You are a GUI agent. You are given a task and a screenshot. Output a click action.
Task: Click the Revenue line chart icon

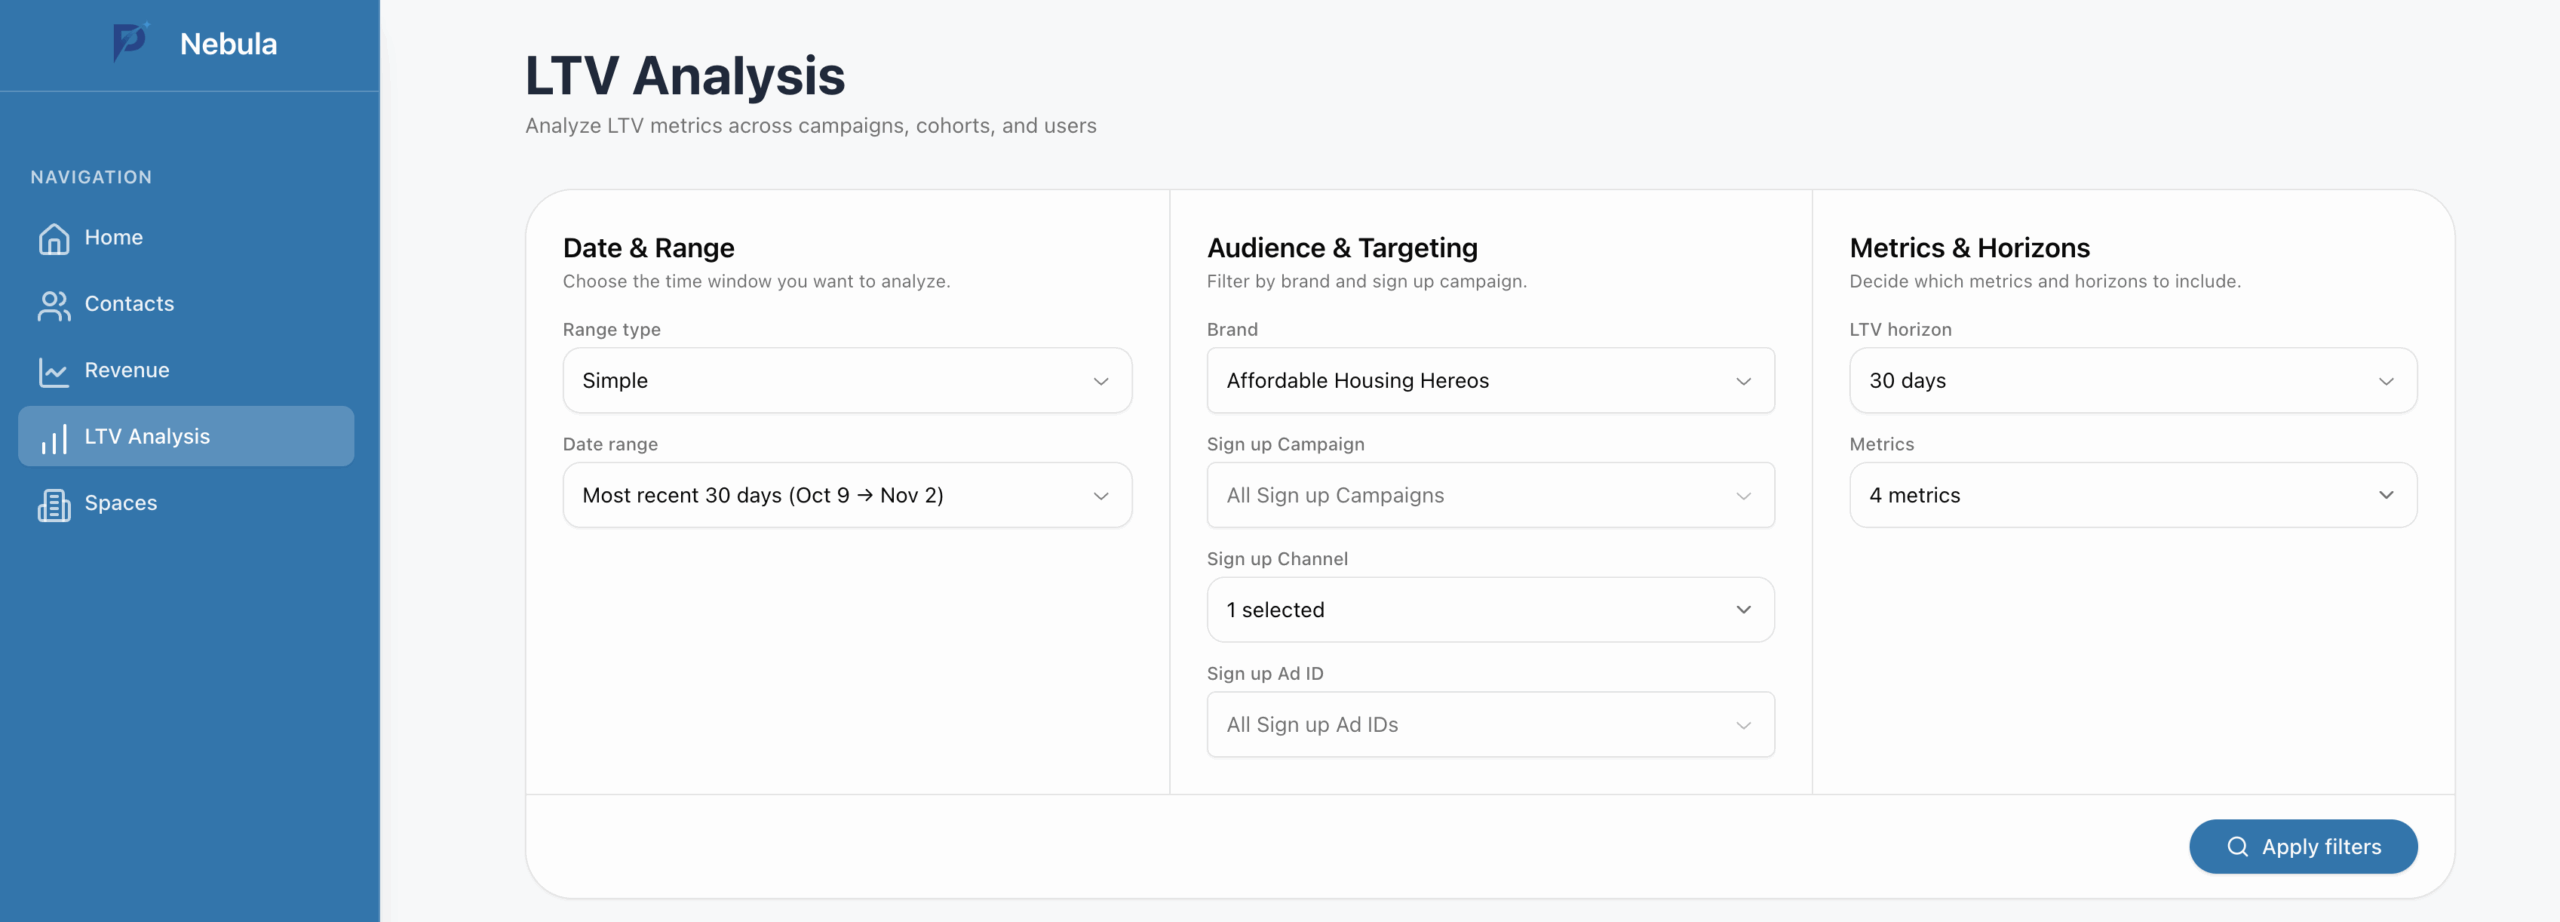pyautogui.click(x=54, y=372)
